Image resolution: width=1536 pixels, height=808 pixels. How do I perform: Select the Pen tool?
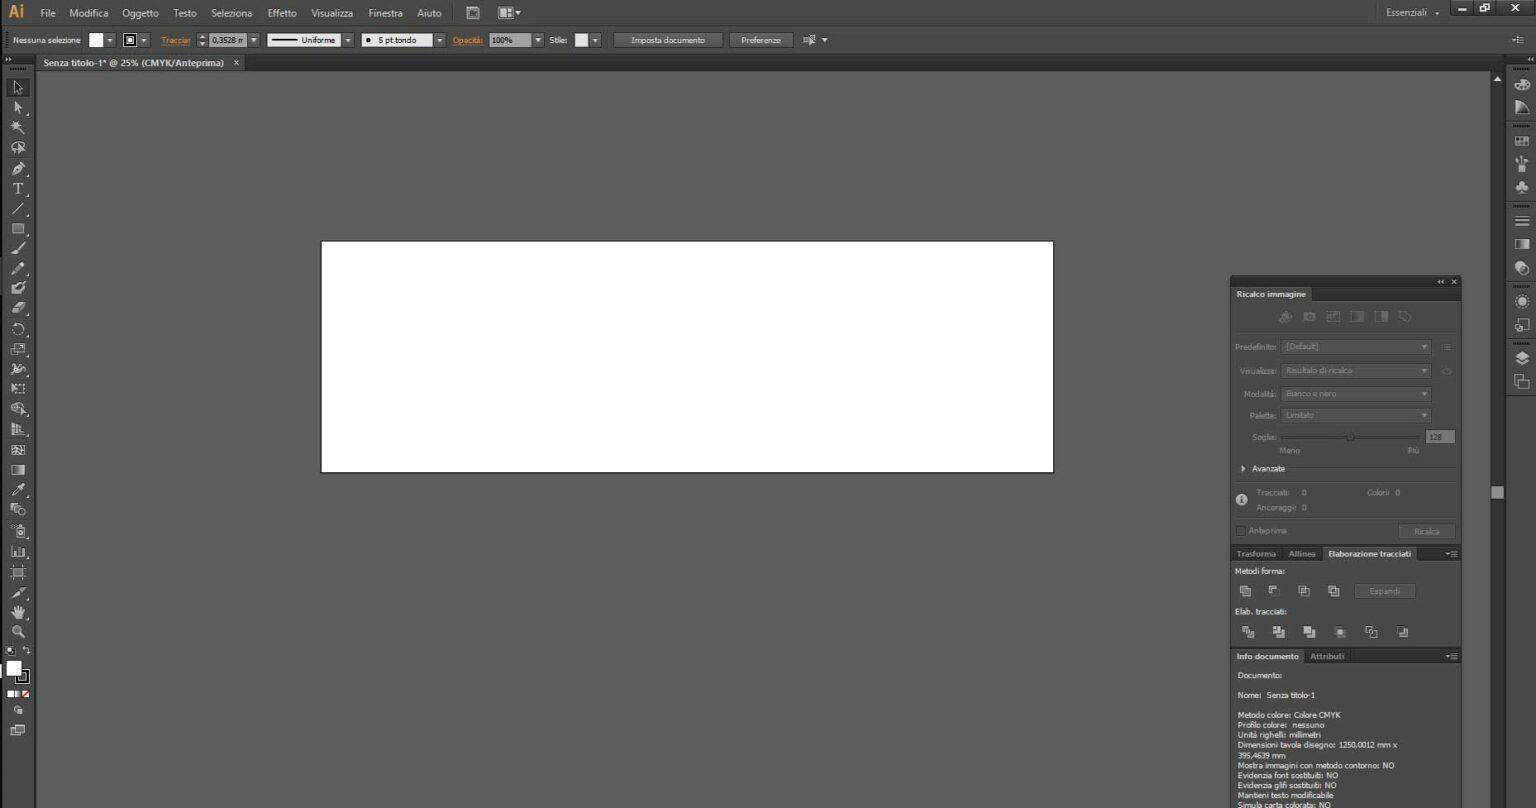[x=18, y=168]
